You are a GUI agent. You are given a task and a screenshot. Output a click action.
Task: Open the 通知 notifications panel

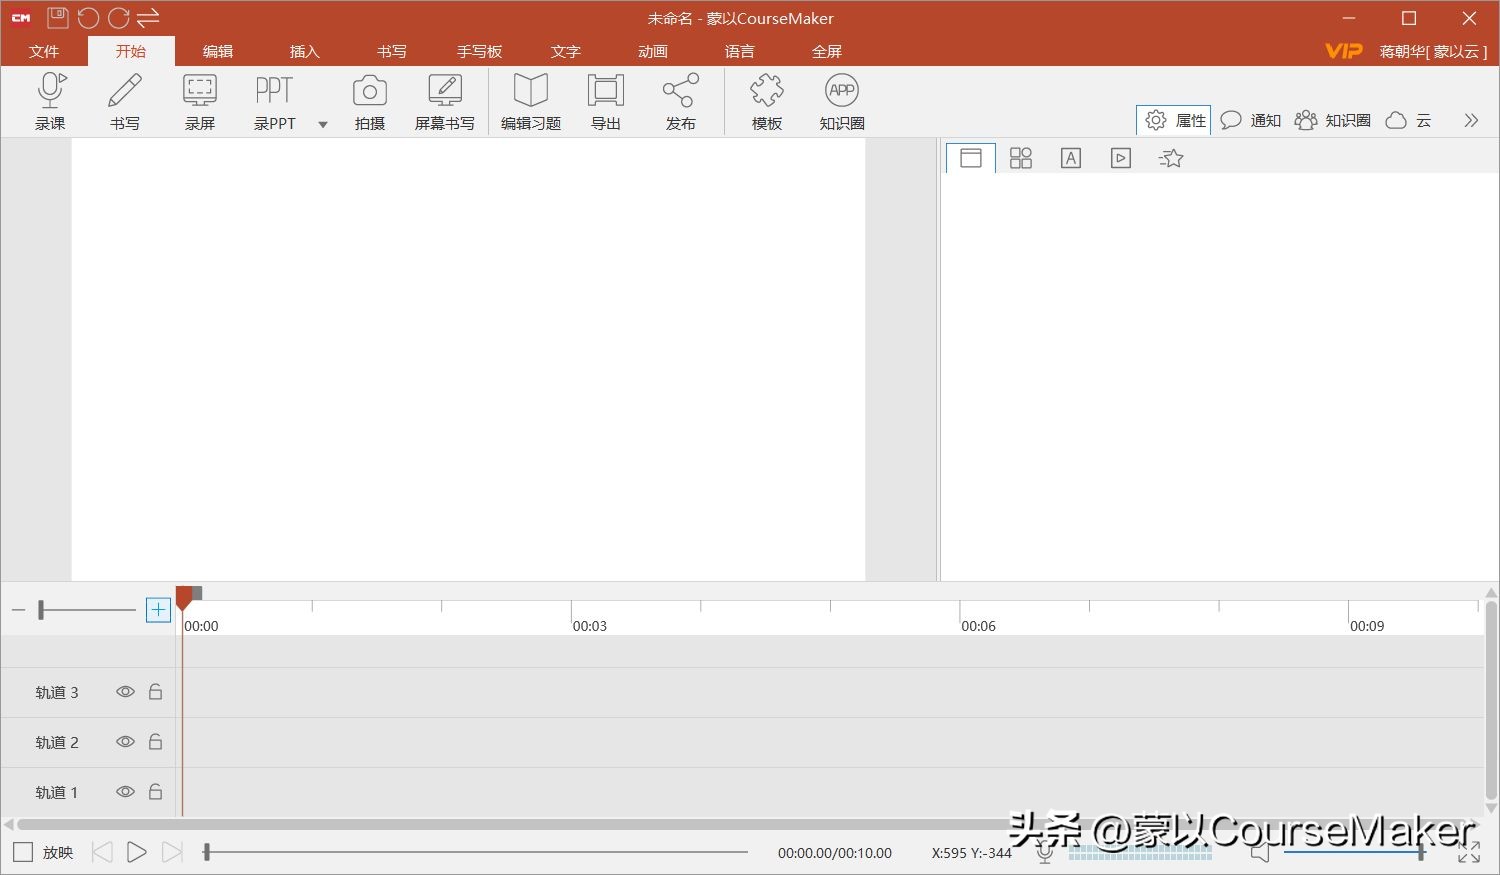[x=1251, y=120]
